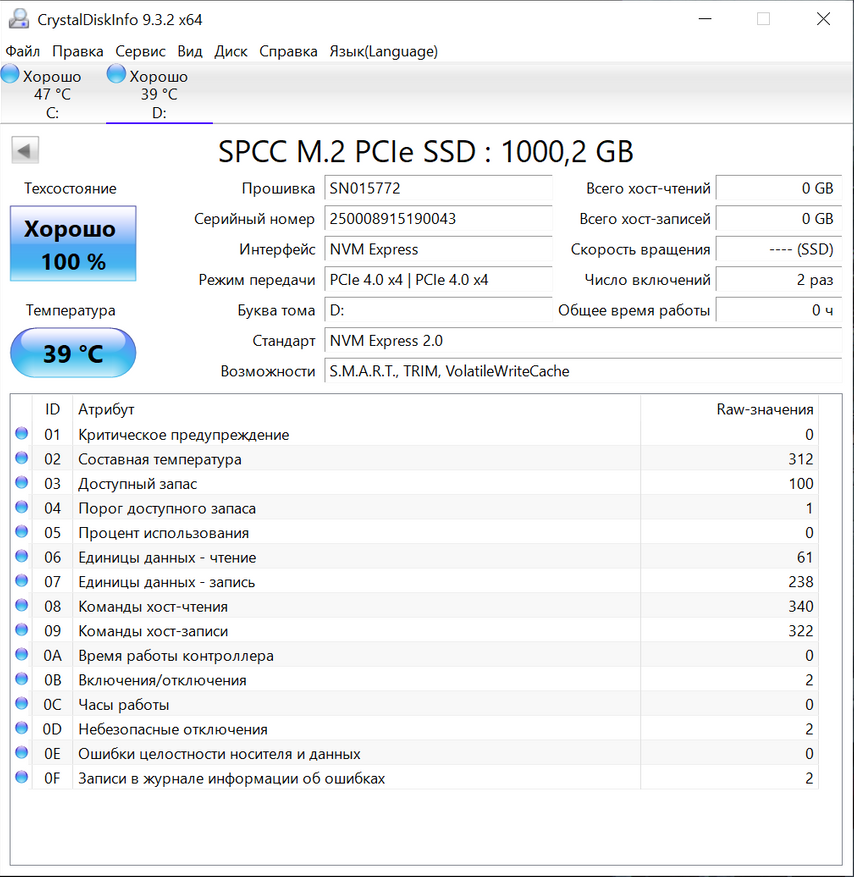This screenshot has width=854, height=877.
Task: Open the Язык(Language) menu
Action: pyautogui.click(x=382, y=51)
